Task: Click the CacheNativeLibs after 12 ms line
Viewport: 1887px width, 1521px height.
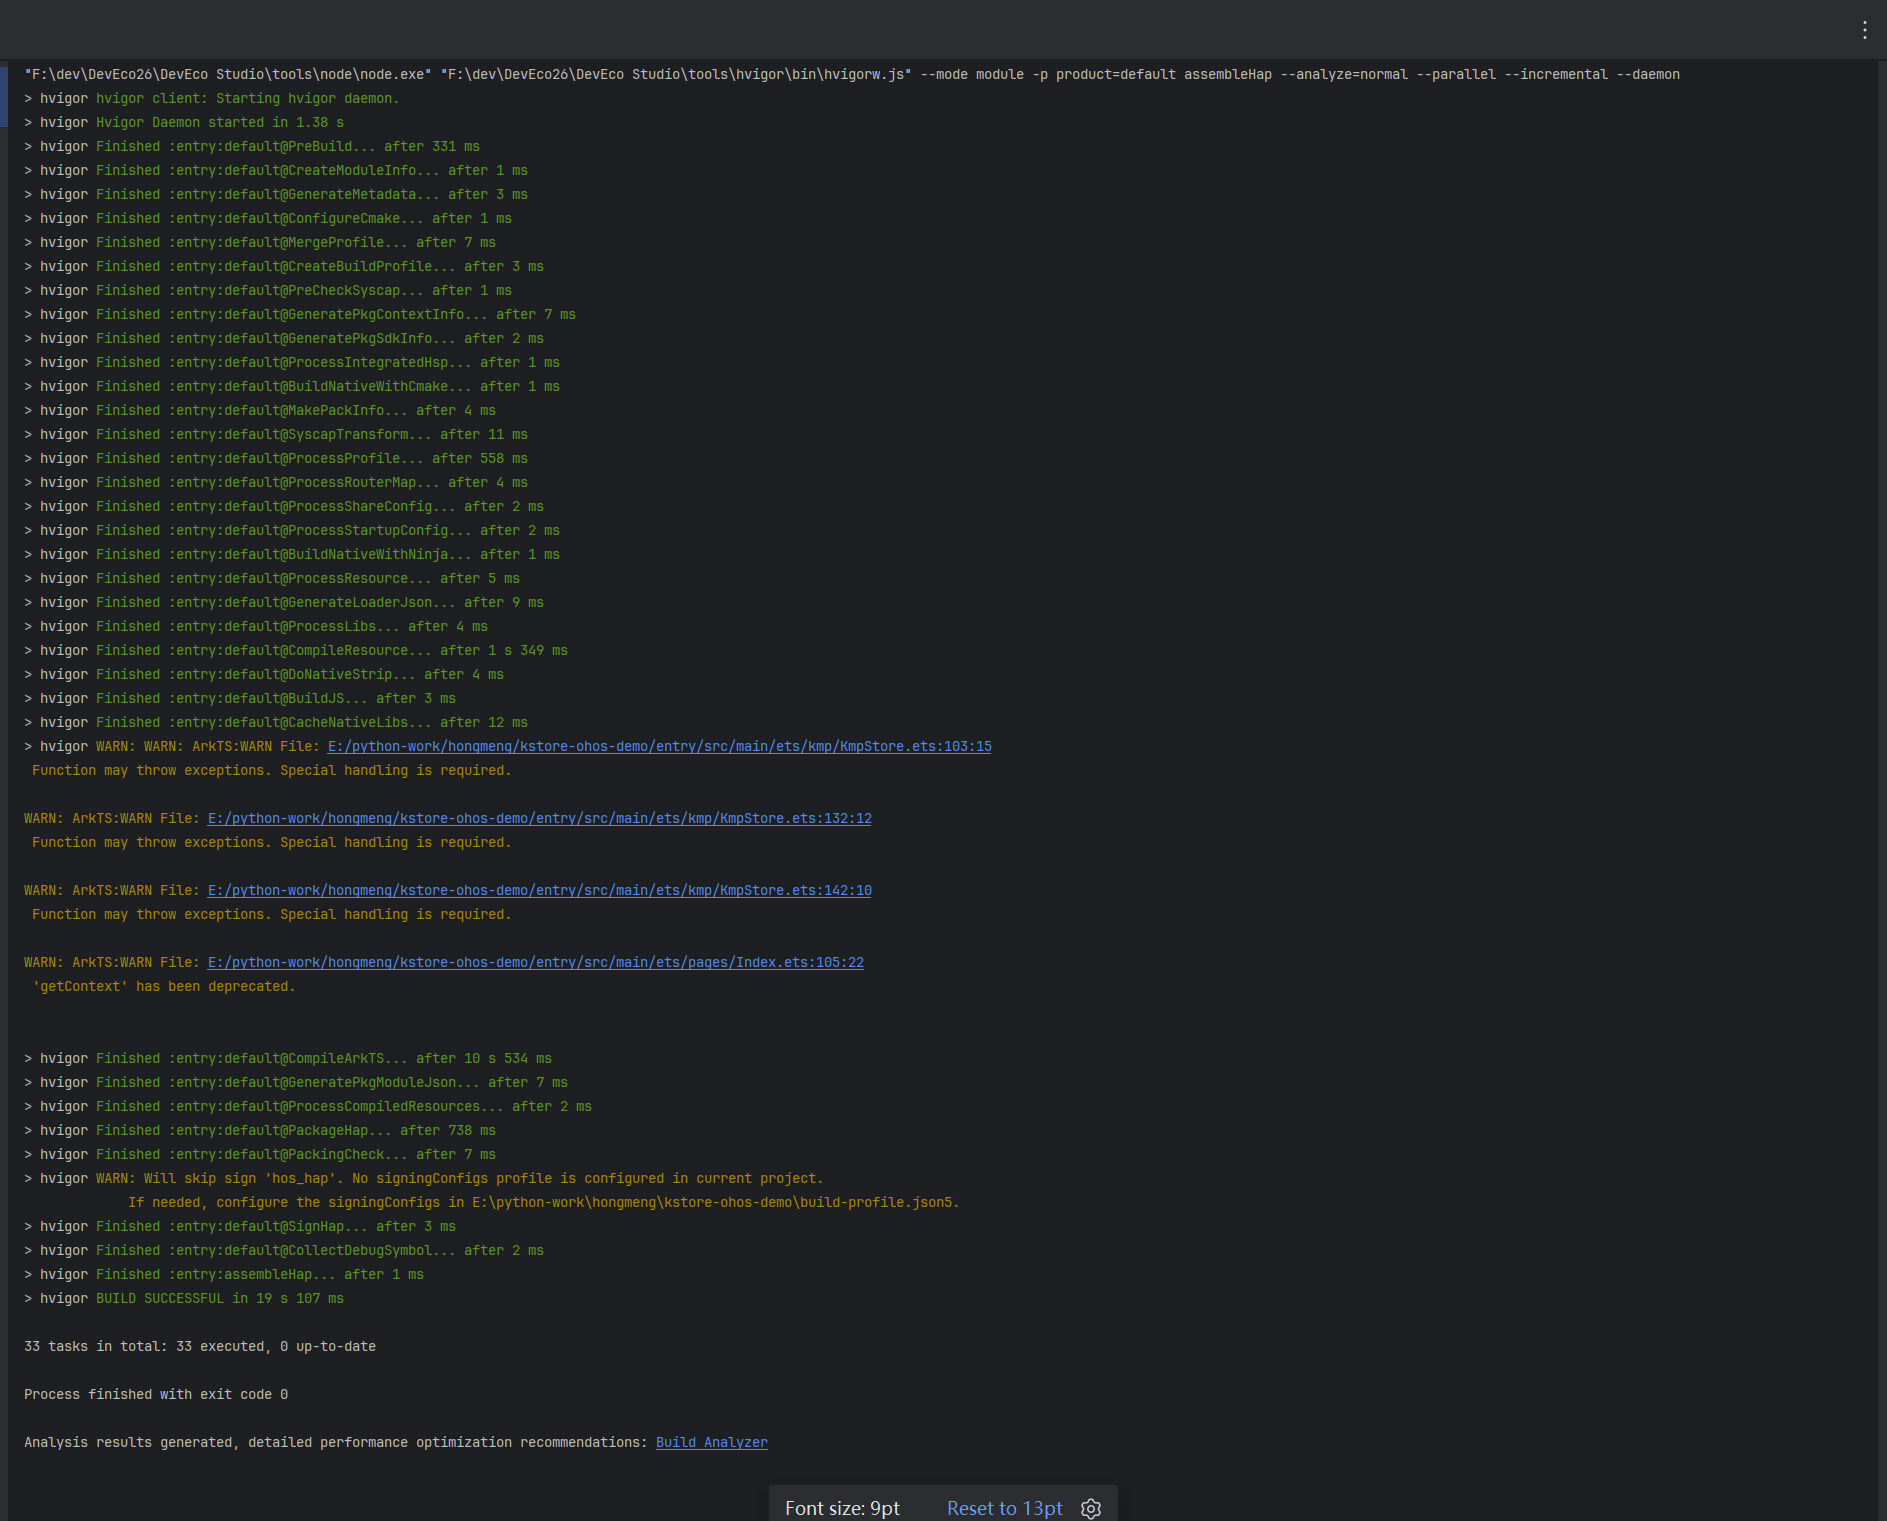Action: coord(276,722)
